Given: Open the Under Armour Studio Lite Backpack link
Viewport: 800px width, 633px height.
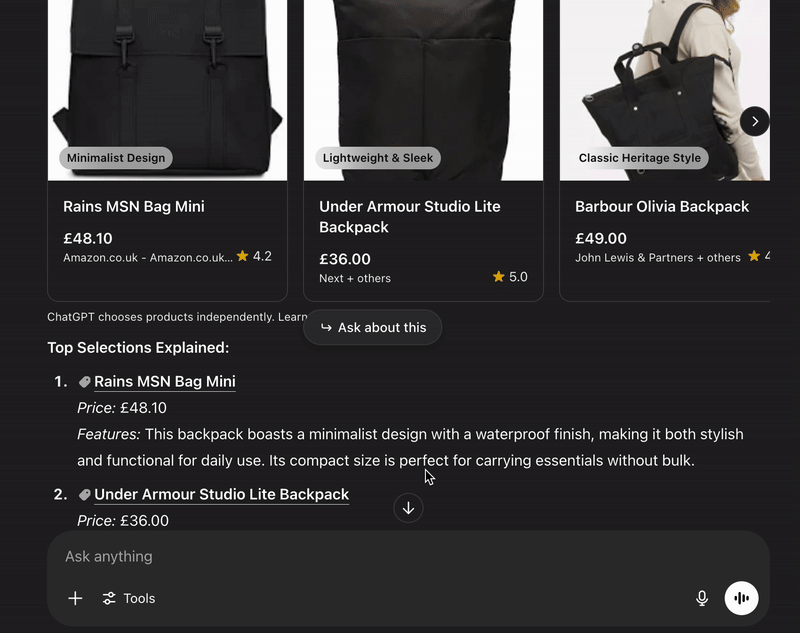Looking at the screenshot, I should [x=221, y=494].
